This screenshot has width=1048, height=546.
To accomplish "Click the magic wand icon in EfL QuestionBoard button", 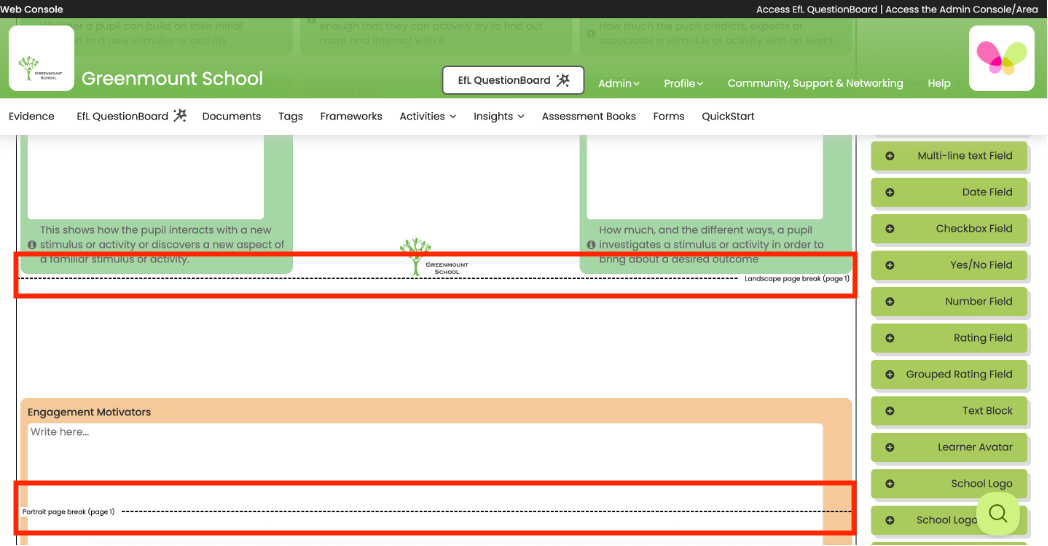I will click(563, 80).
